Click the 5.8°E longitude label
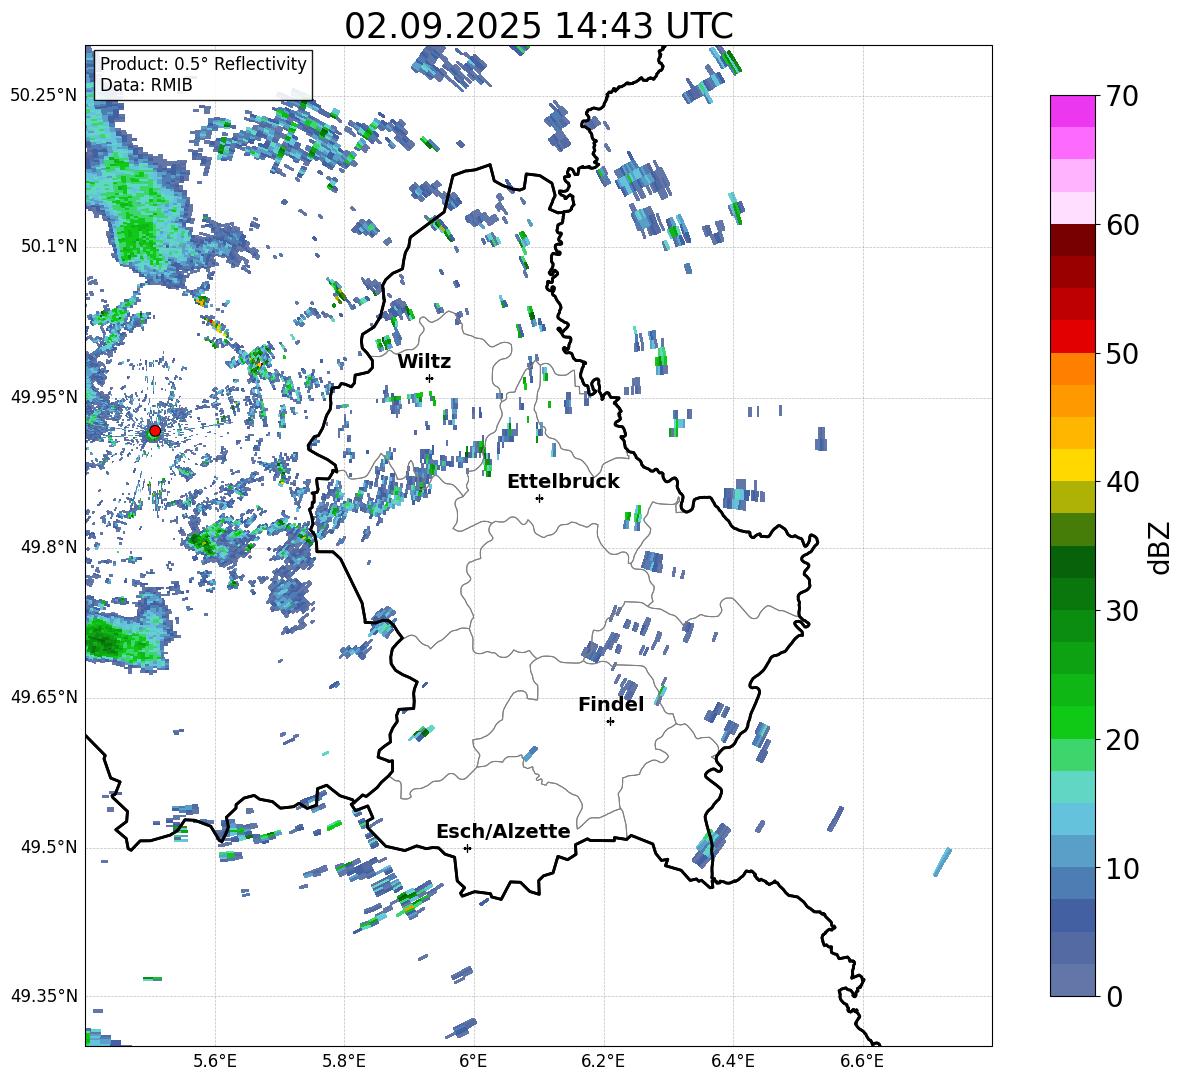The image size is (1184, 1081). [344, 1061]
